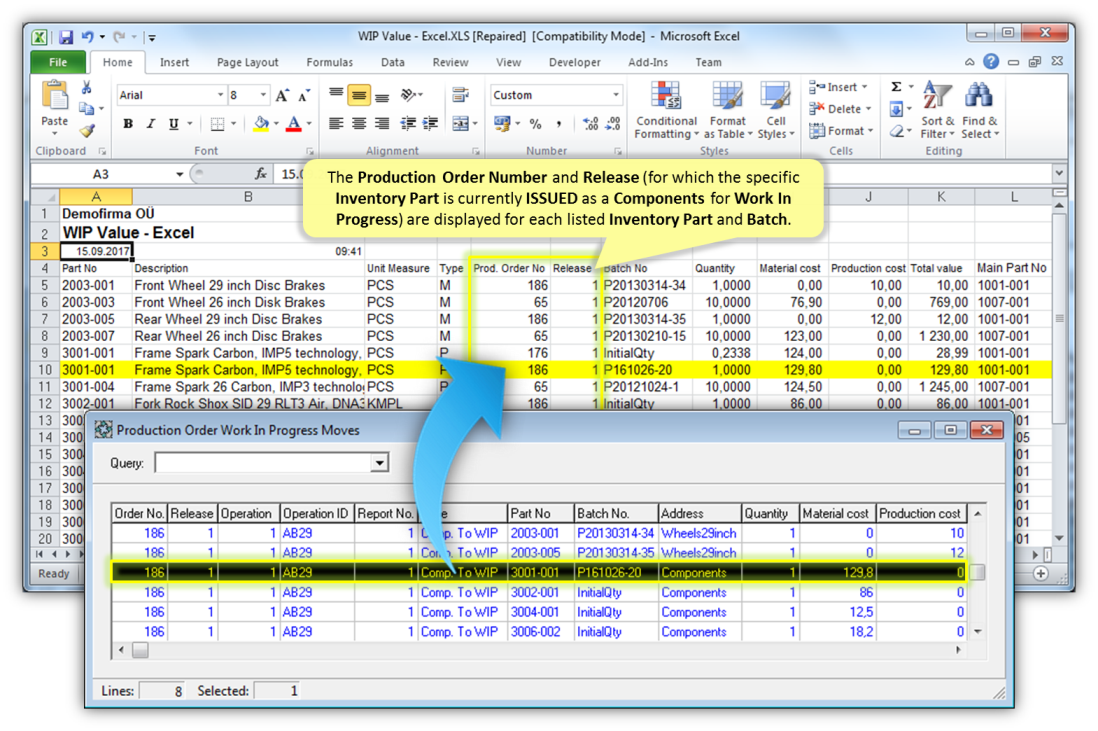The image size is (1098, 731).
Task: Switch to the Developer tab
Action: coord(575,62)
